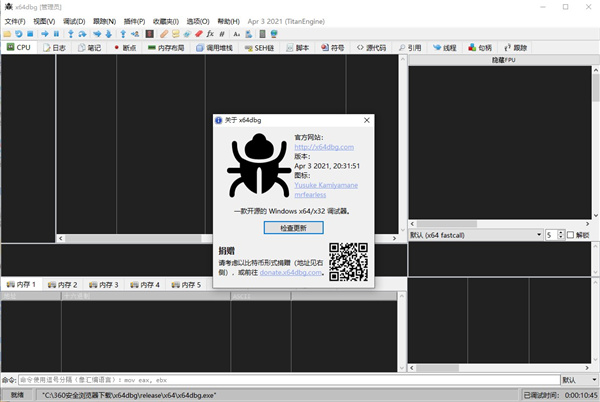The height and width of the screenshot is (402, 600).
Task: Click the # labels toolbar icon
Action: pos(221,33)
